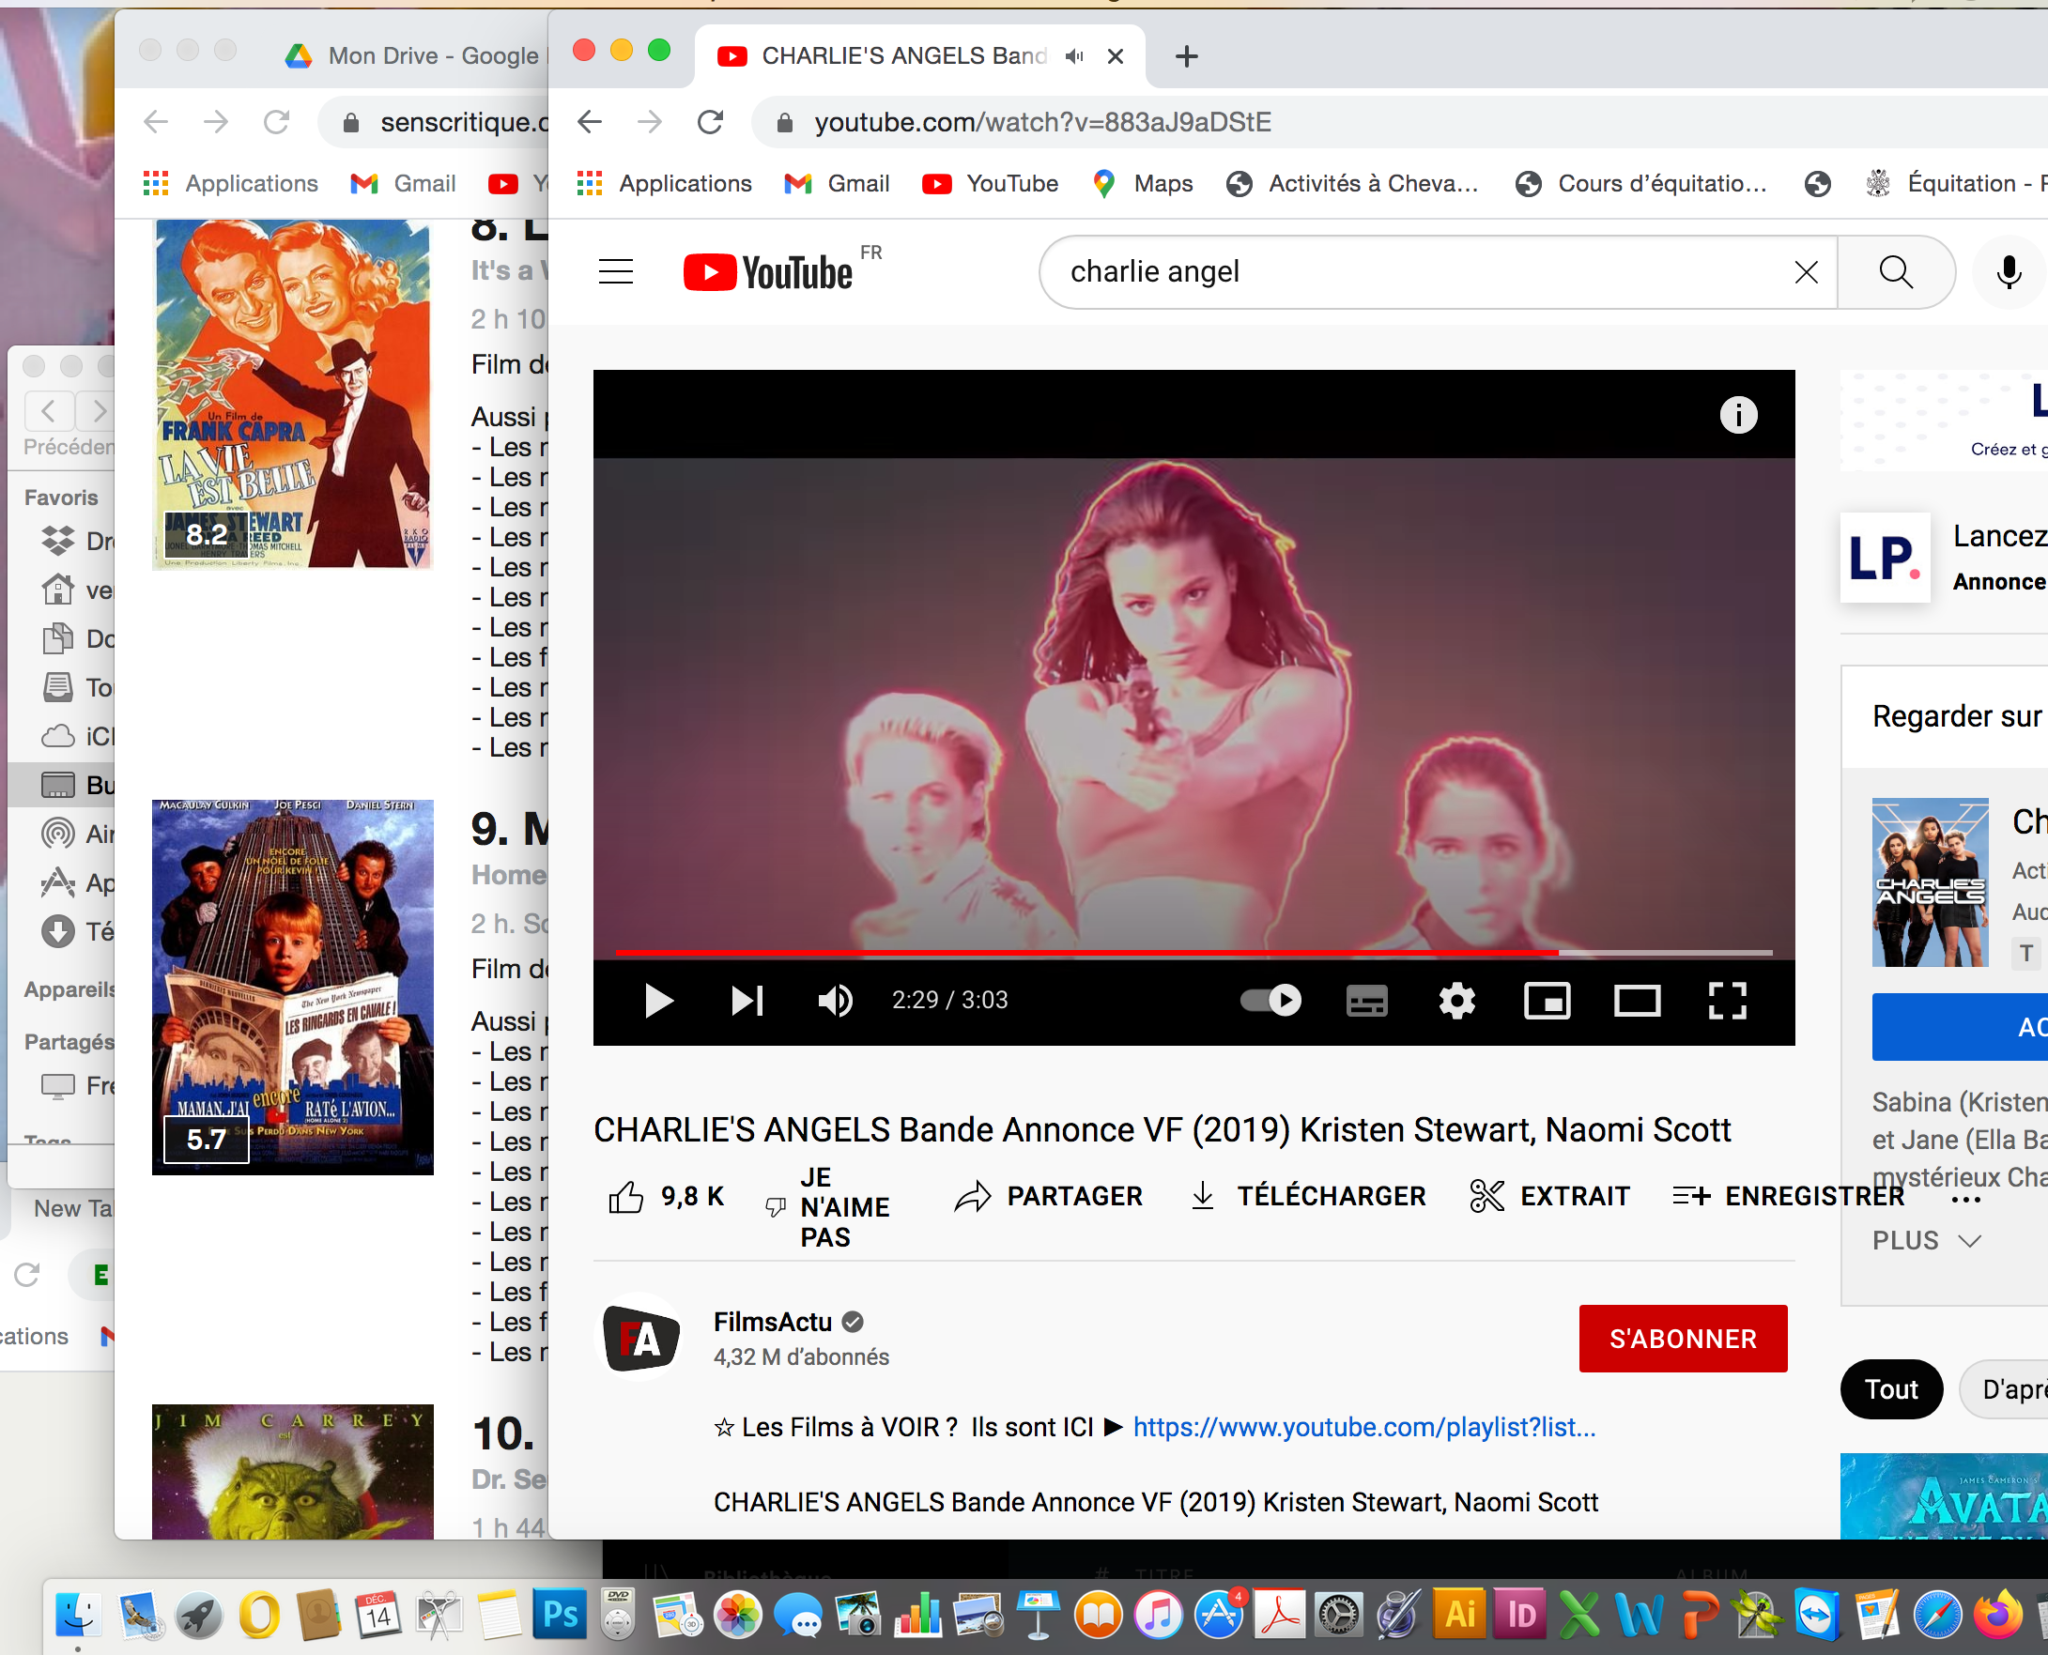Open Calendar in the dock
The height and width of the screenshot is (1655, 2048).
(x=378, y=1613)
